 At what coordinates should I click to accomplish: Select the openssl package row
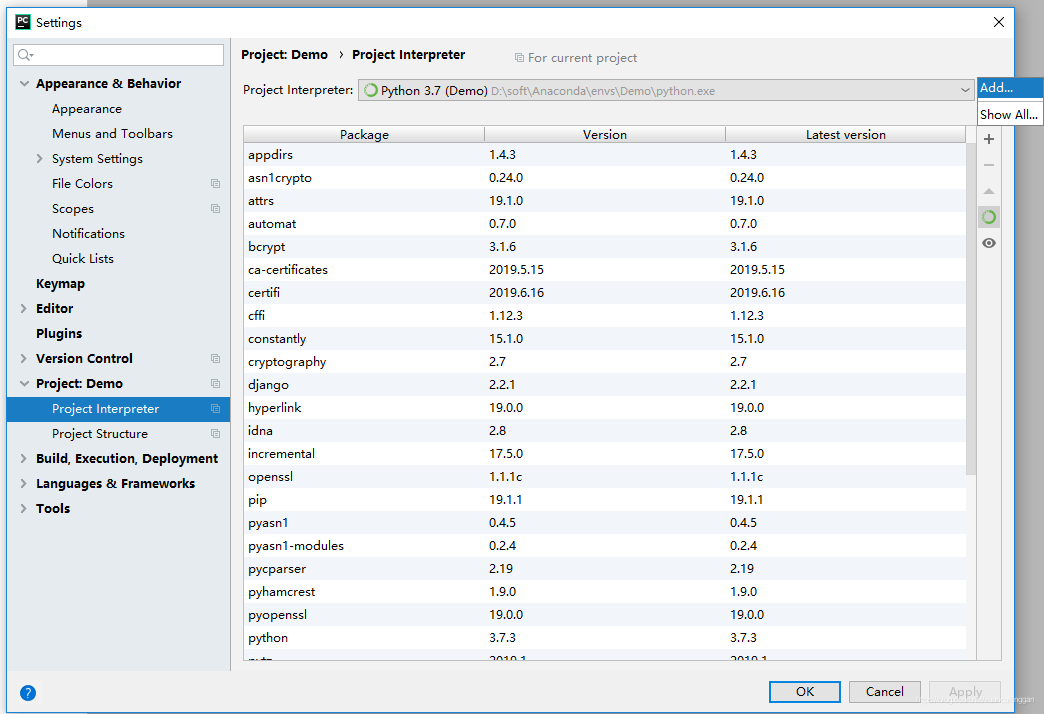605,477
